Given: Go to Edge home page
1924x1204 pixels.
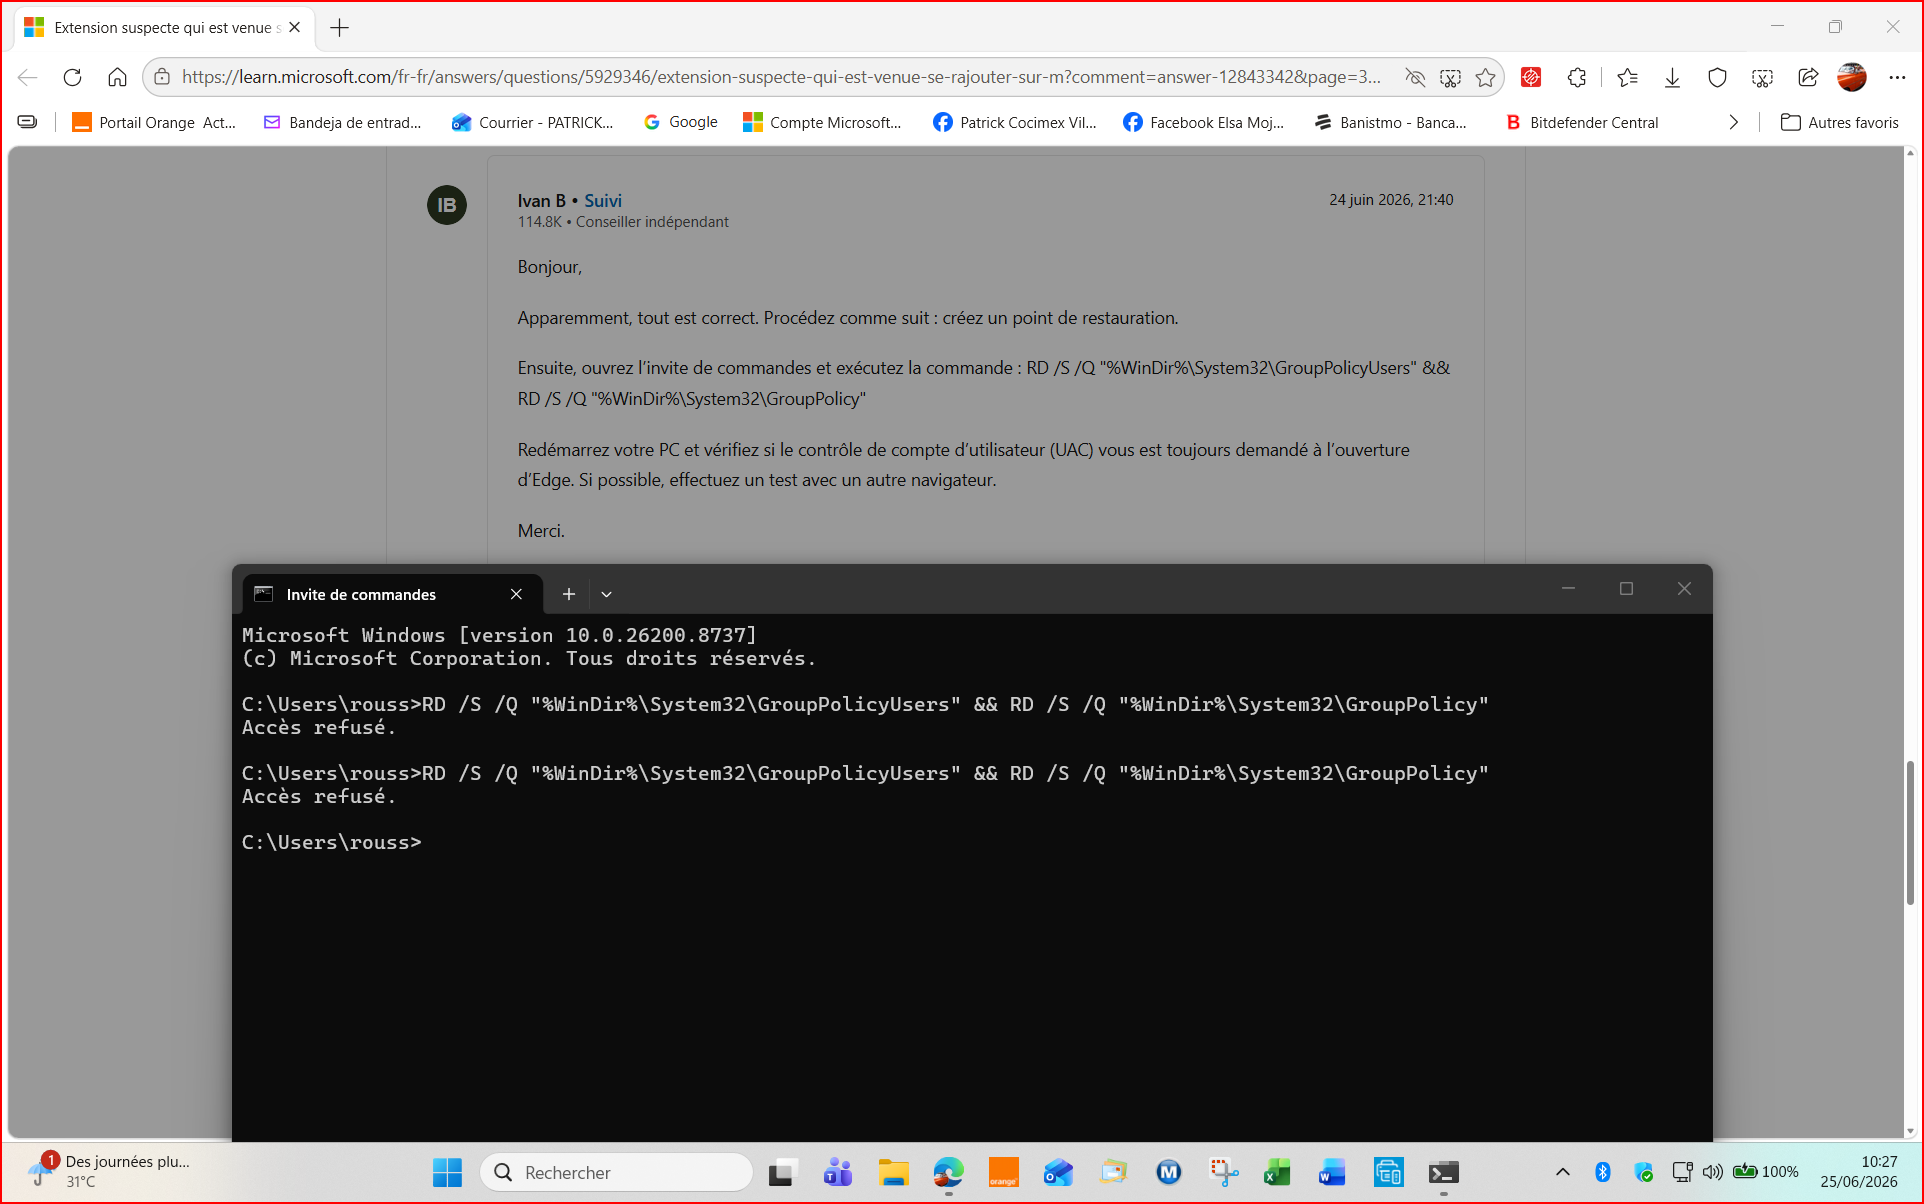Looking at the screenshot, I should point(117,77).
